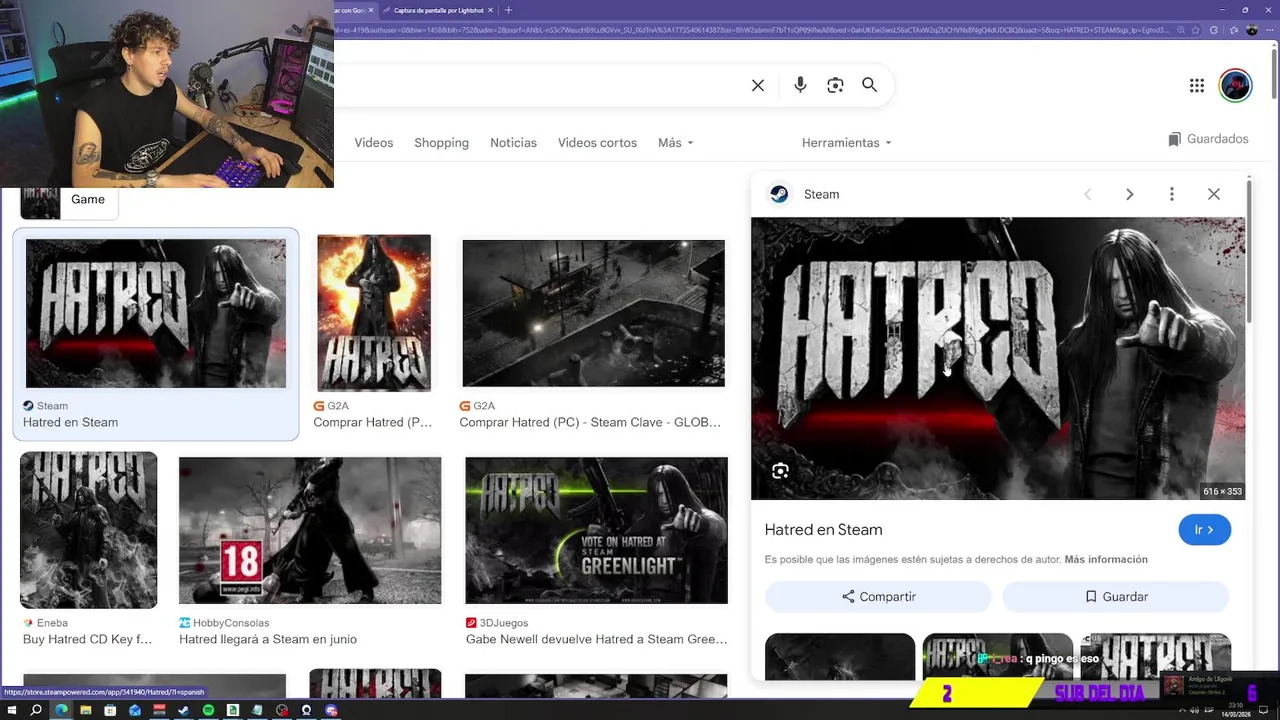Switch to the Noticias tab
Viewport: 1280px width, 720px height.
click(x=513, y=143)
